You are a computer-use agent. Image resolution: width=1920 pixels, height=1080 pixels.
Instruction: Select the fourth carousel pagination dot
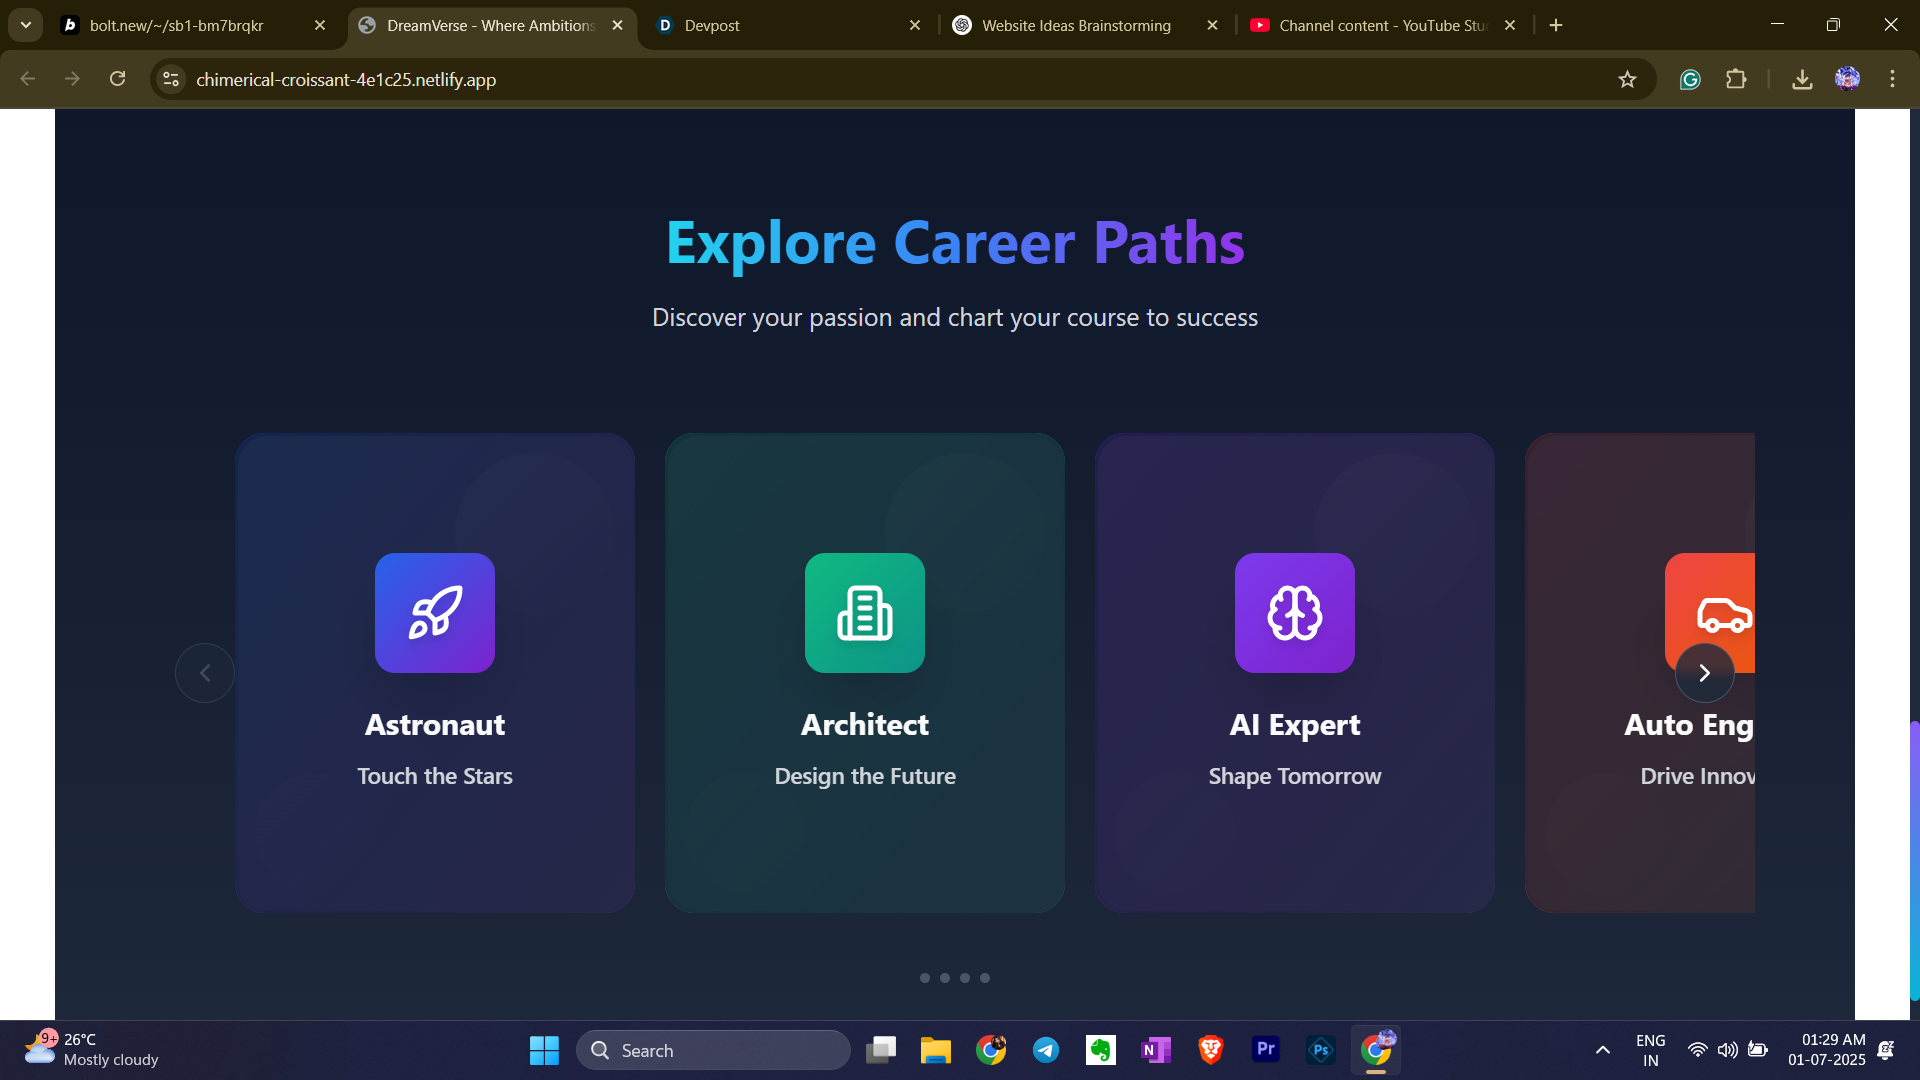985,978
